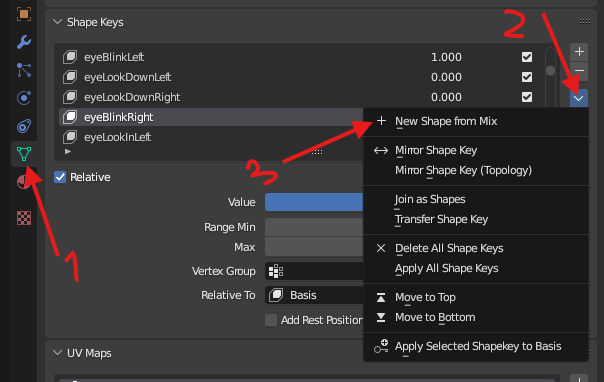The image size is (604, 382).
Task: Click the eyeBlinkLeft value 1.000
Action: (x=446, y=57)
